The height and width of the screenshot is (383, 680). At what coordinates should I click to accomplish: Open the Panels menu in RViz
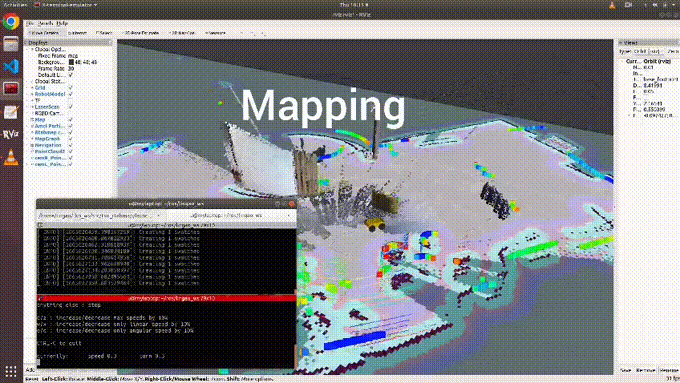(46, 23)
